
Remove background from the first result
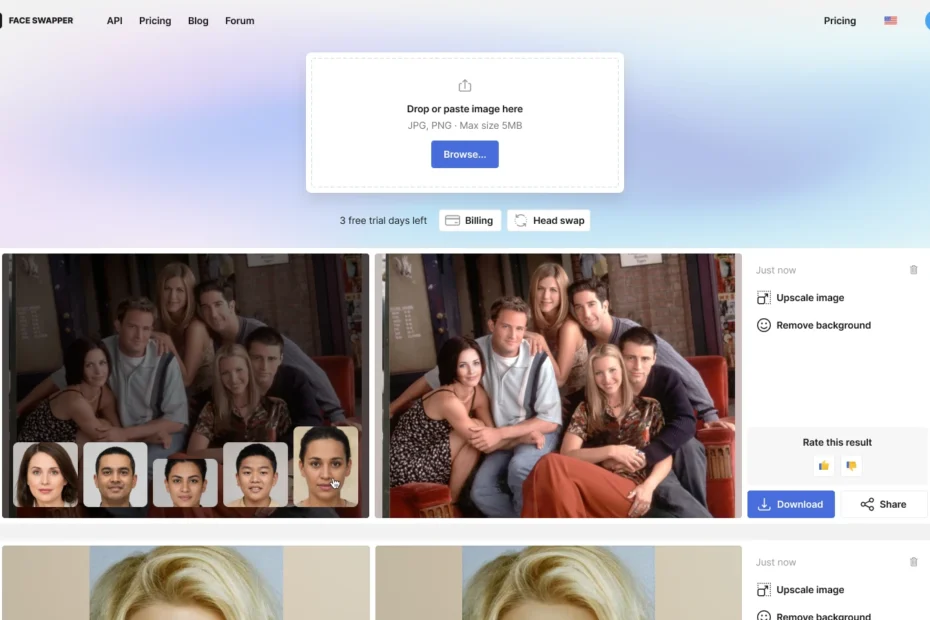pos(814,325)
